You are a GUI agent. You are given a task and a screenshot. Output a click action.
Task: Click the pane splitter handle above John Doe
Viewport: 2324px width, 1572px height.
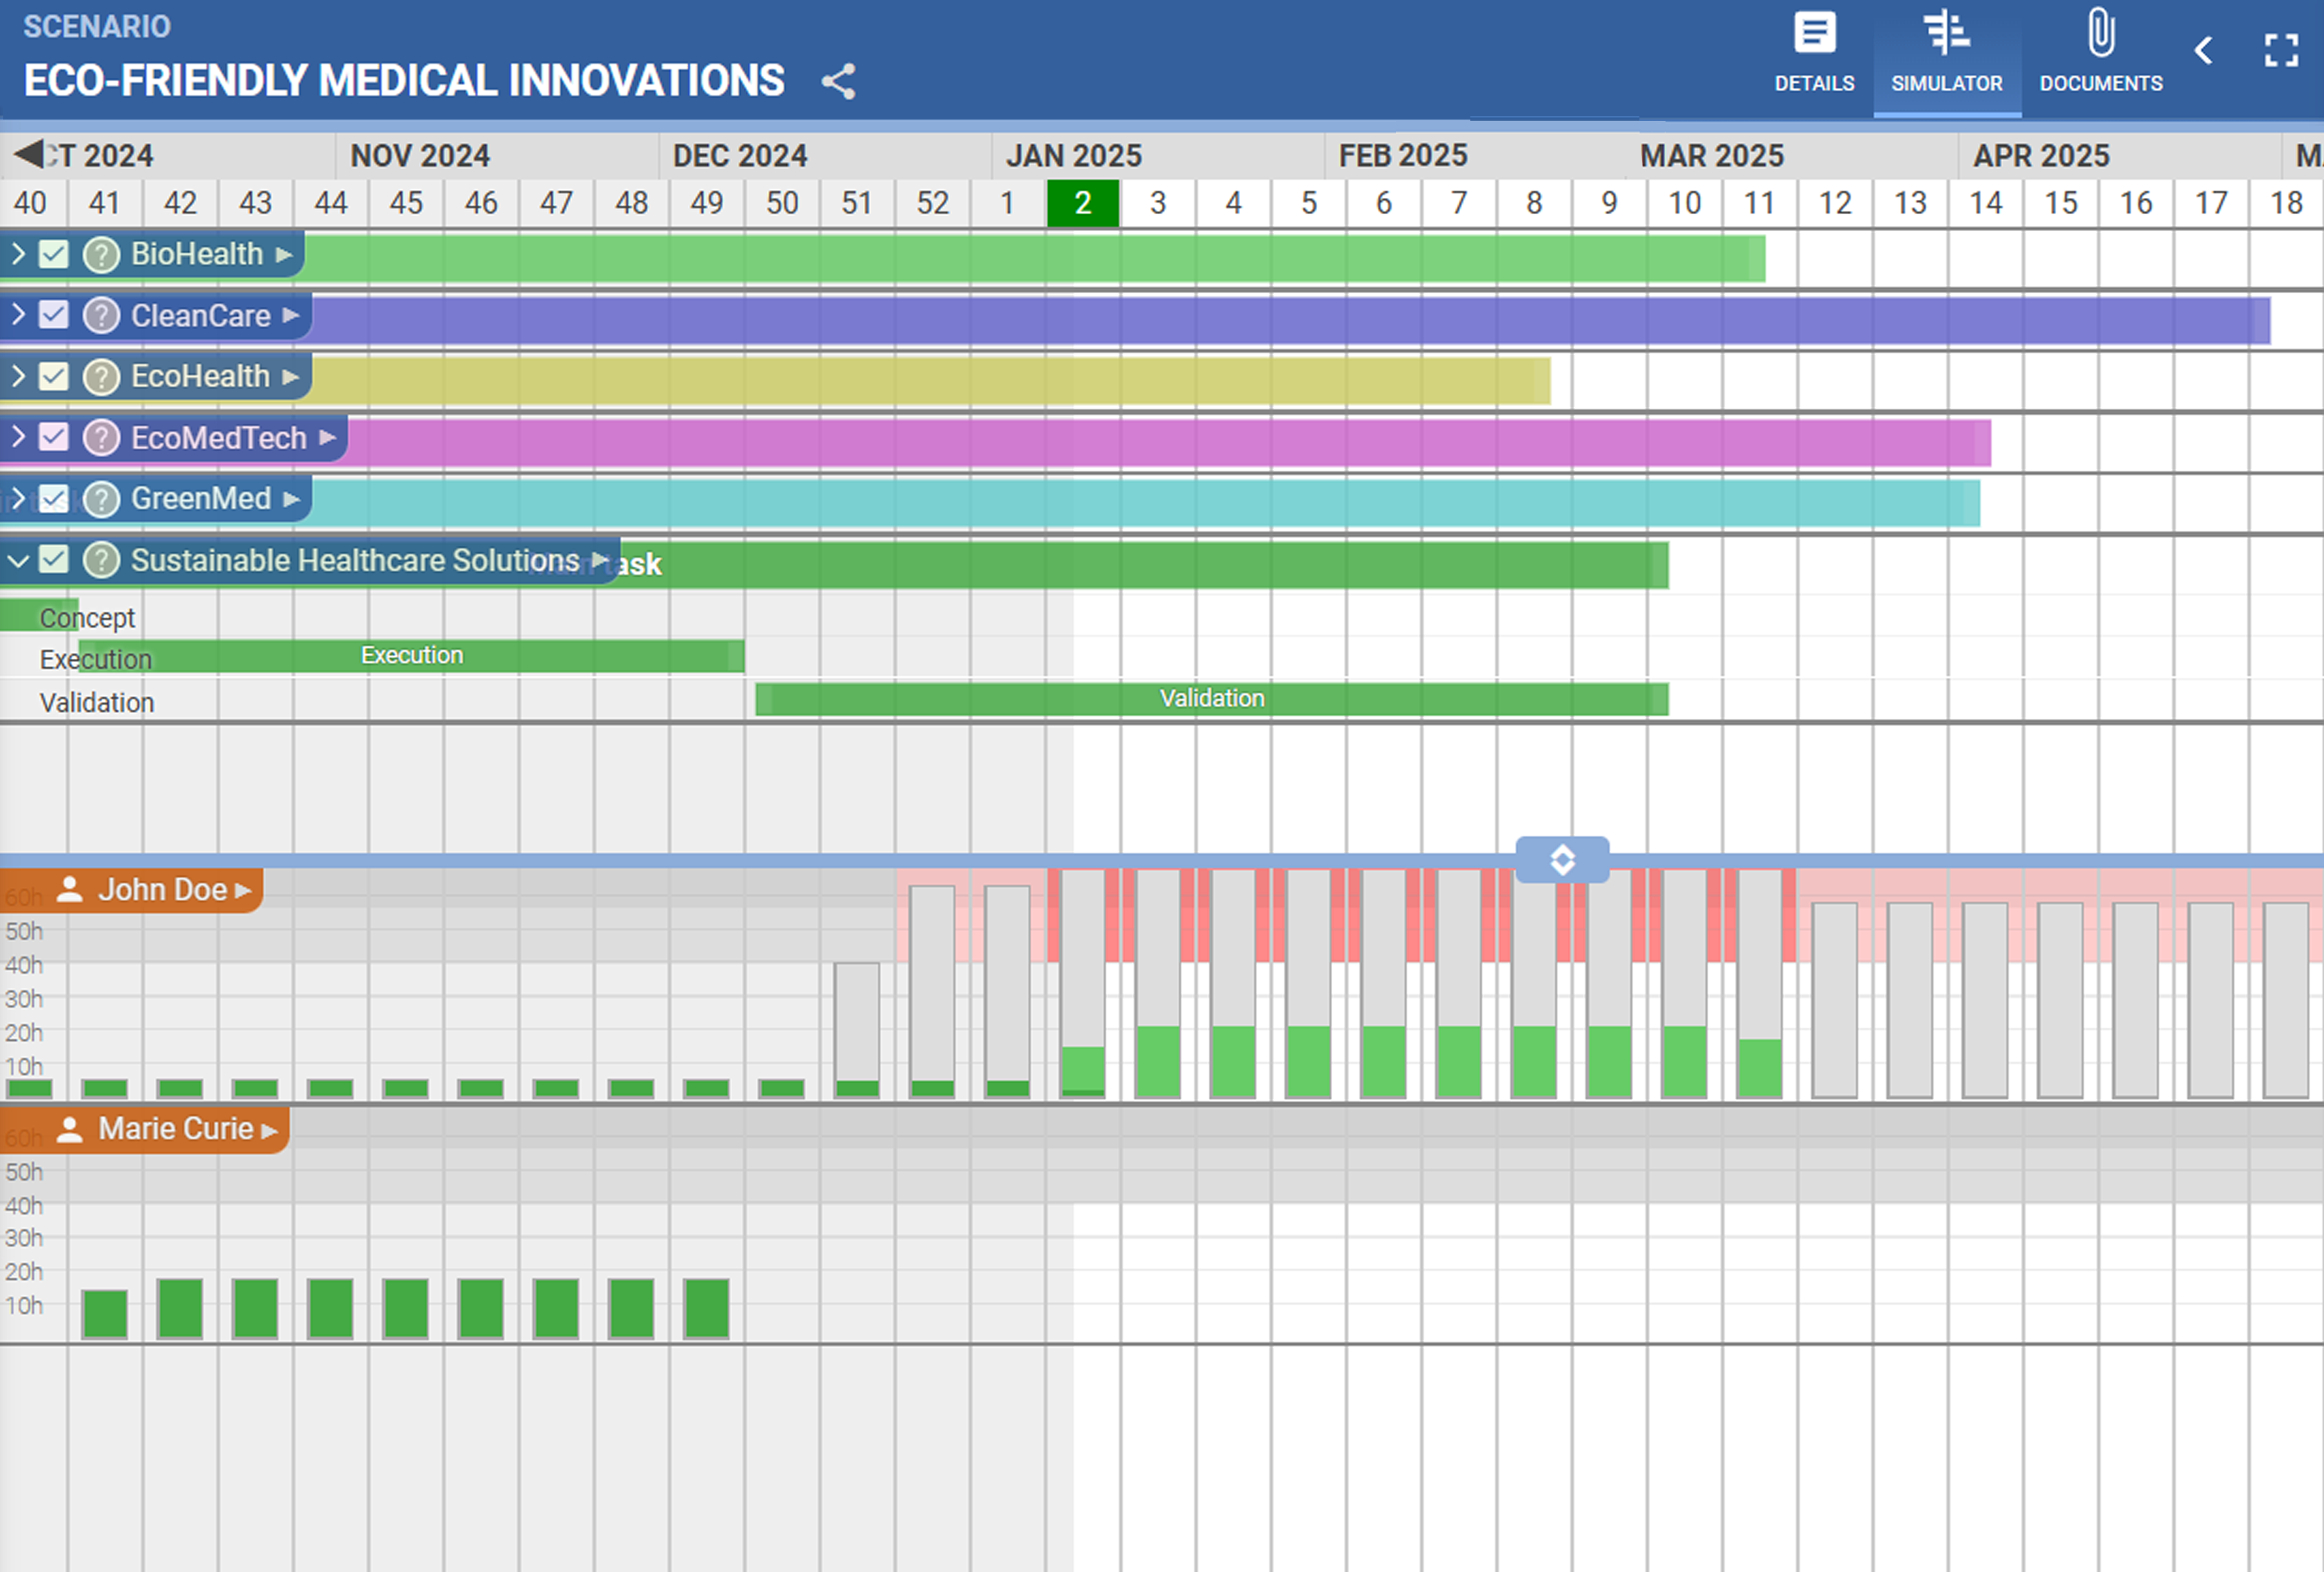pyautogui.click(x=1562, y=860)
